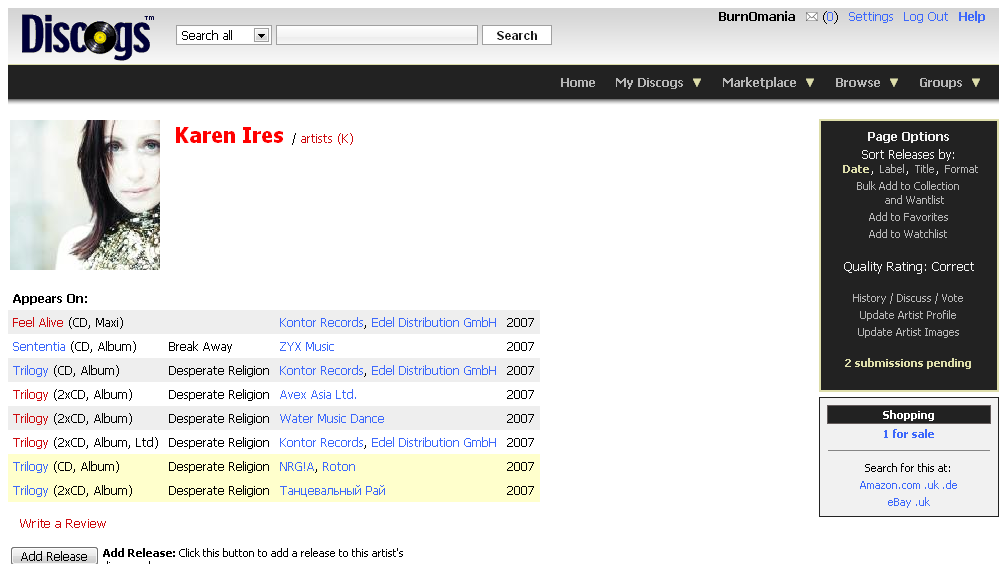Sort releases by Date
The width and height of the screenshot is (1007, 564).
[x=855, y=169]
